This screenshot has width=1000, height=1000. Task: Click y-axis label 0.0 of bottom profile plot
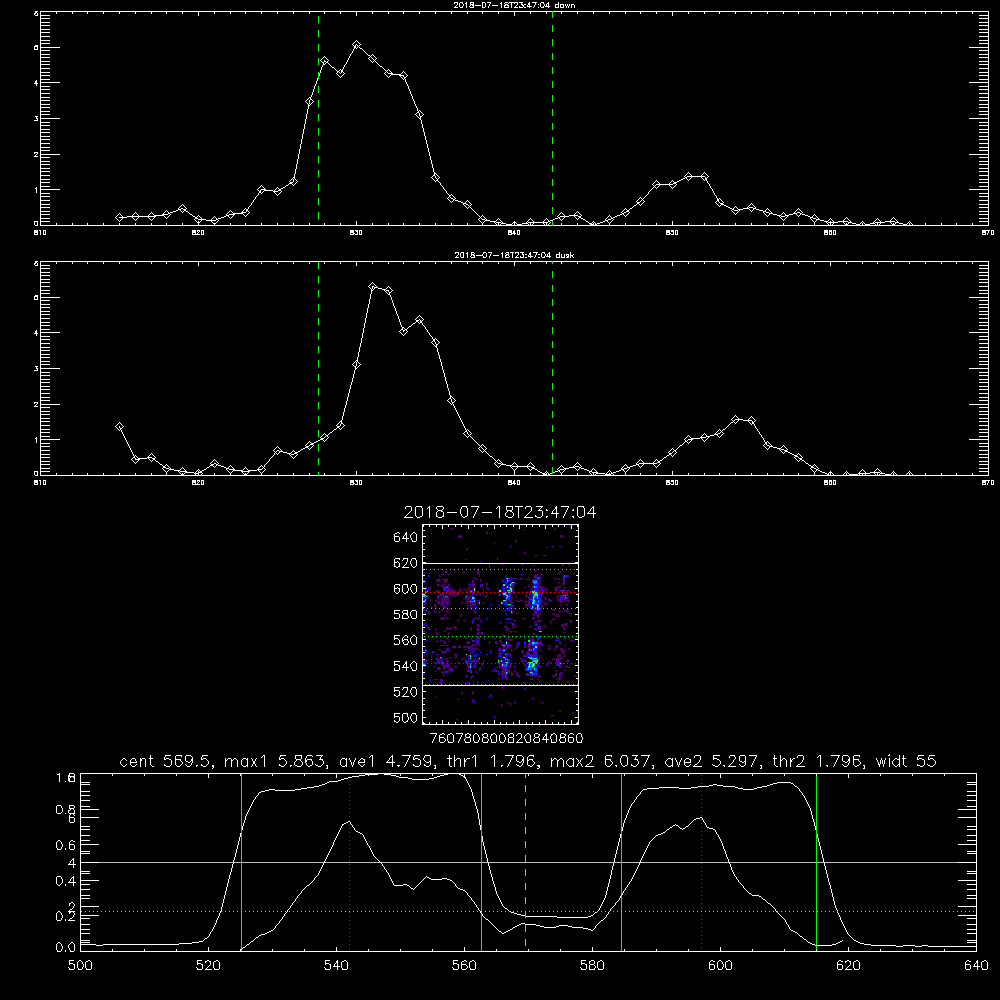[x=66, y=948]
